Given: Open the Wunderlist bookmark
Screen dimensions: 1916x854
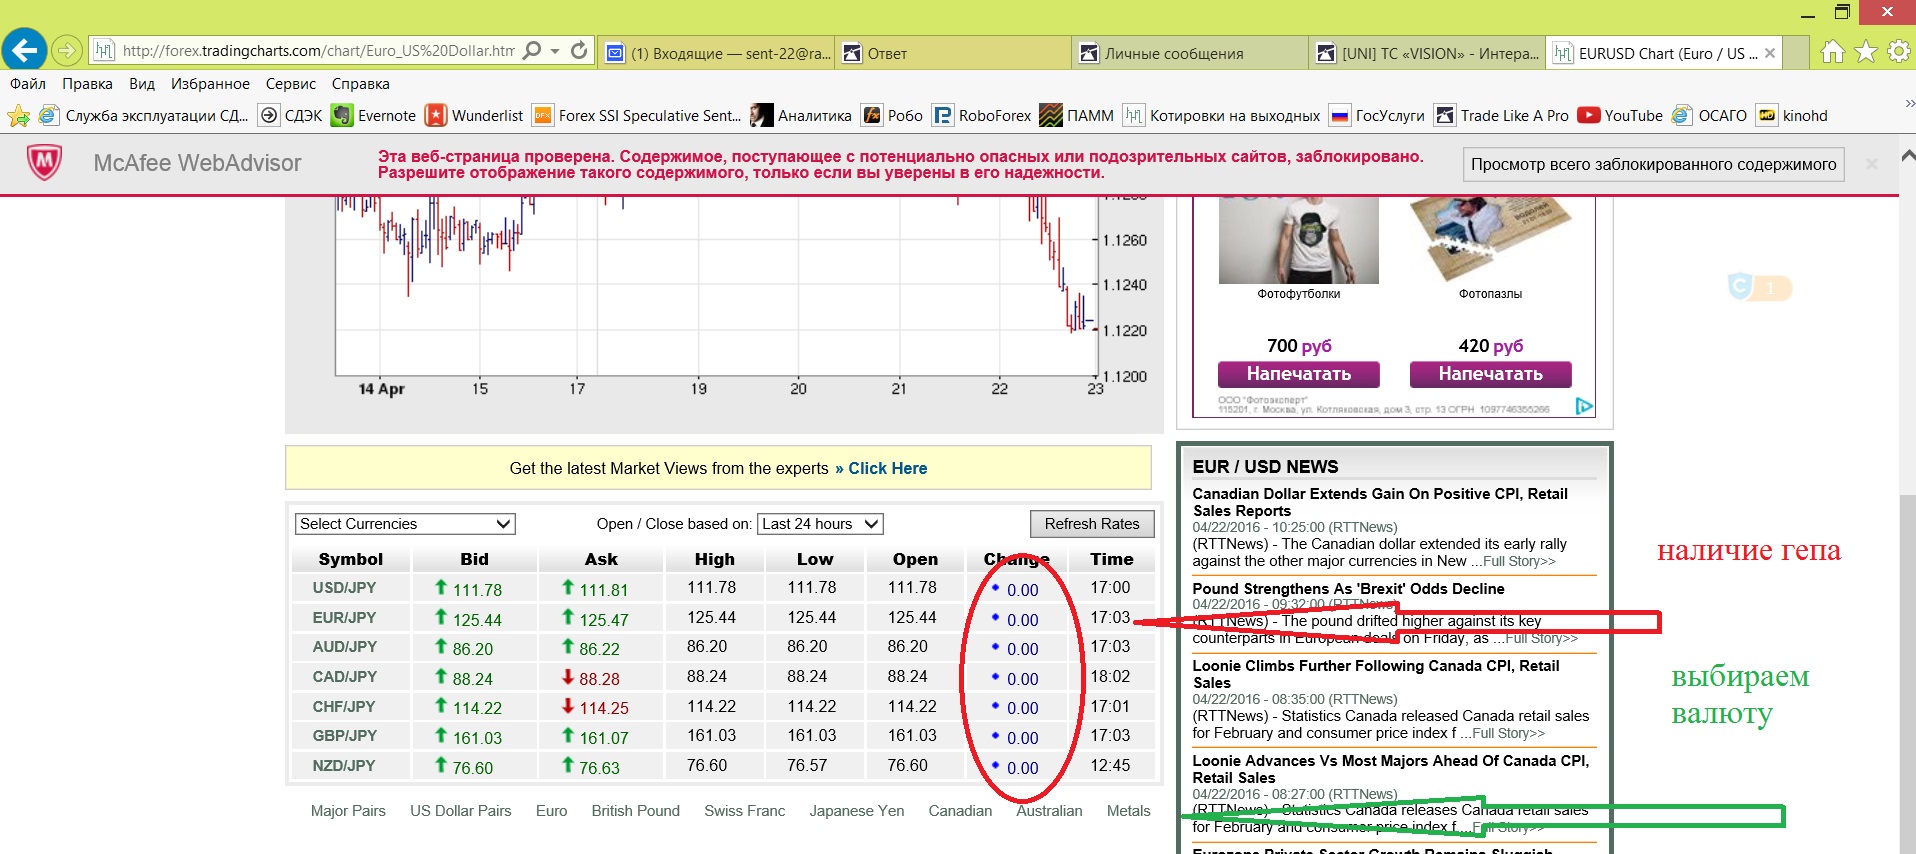Looking at the screenshot, I should point(474,116).
